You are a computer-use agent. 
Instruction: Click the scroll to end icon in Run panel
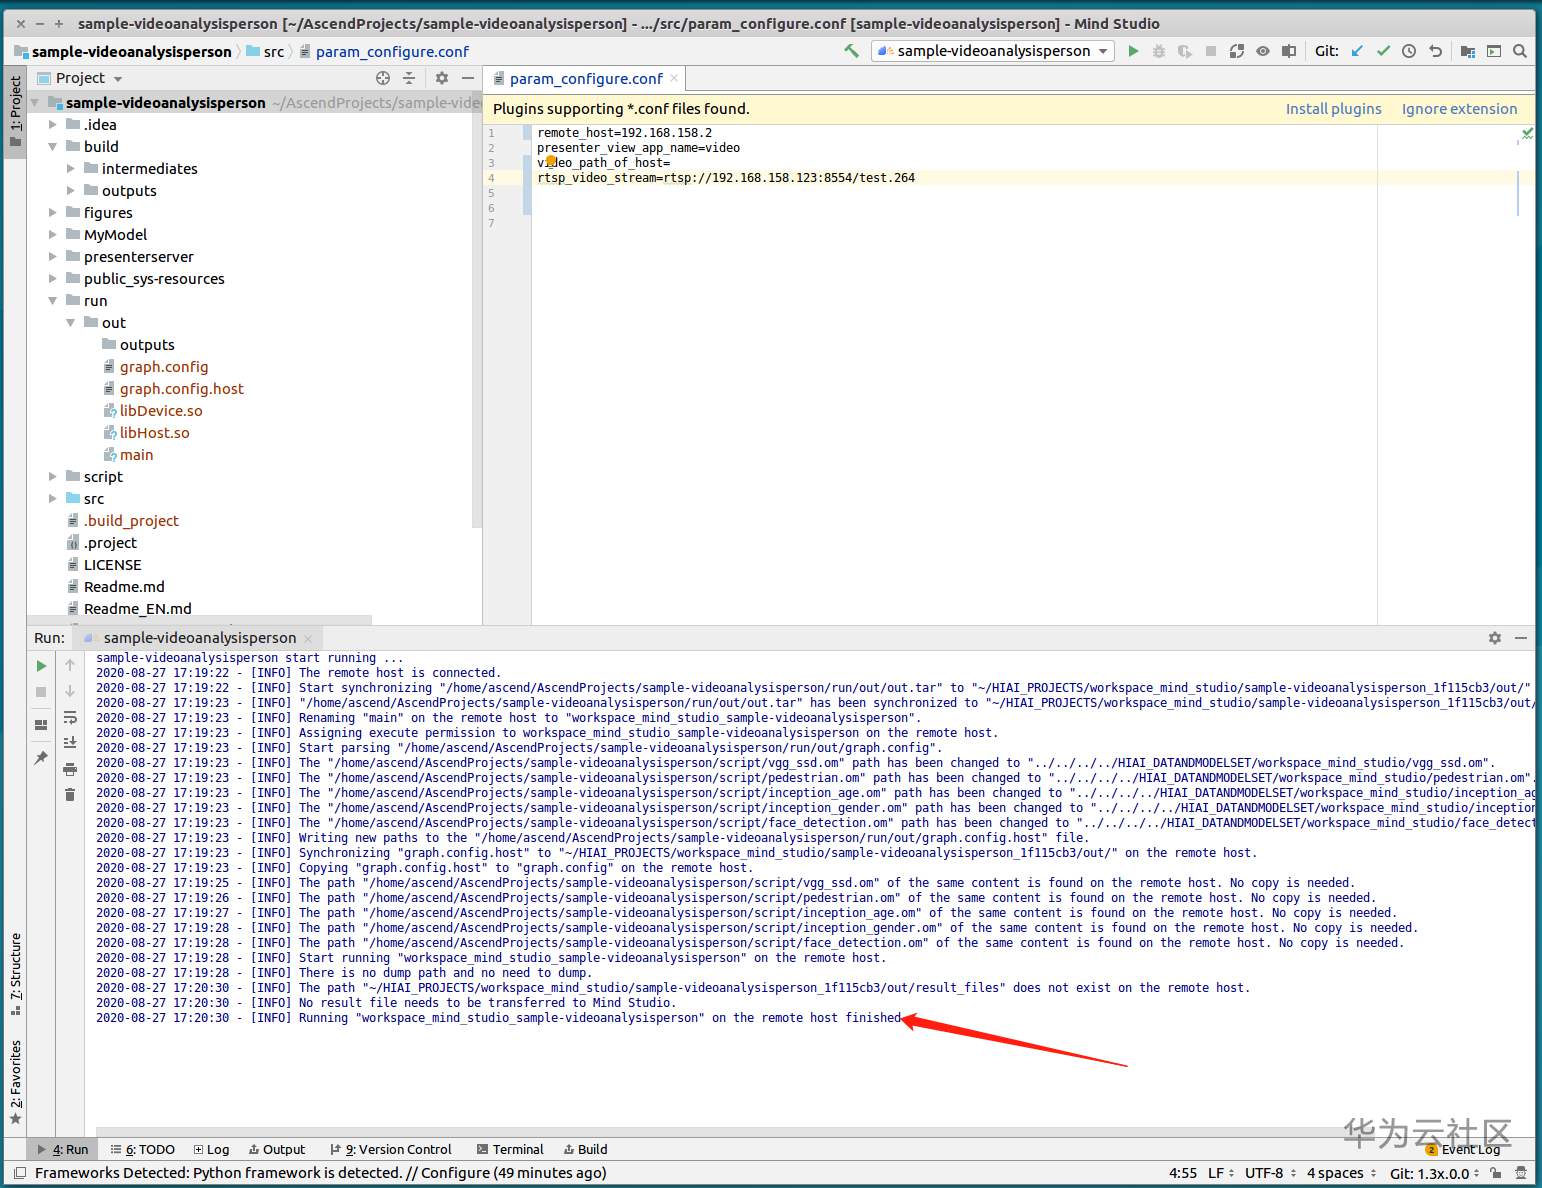tap(70, 742)
